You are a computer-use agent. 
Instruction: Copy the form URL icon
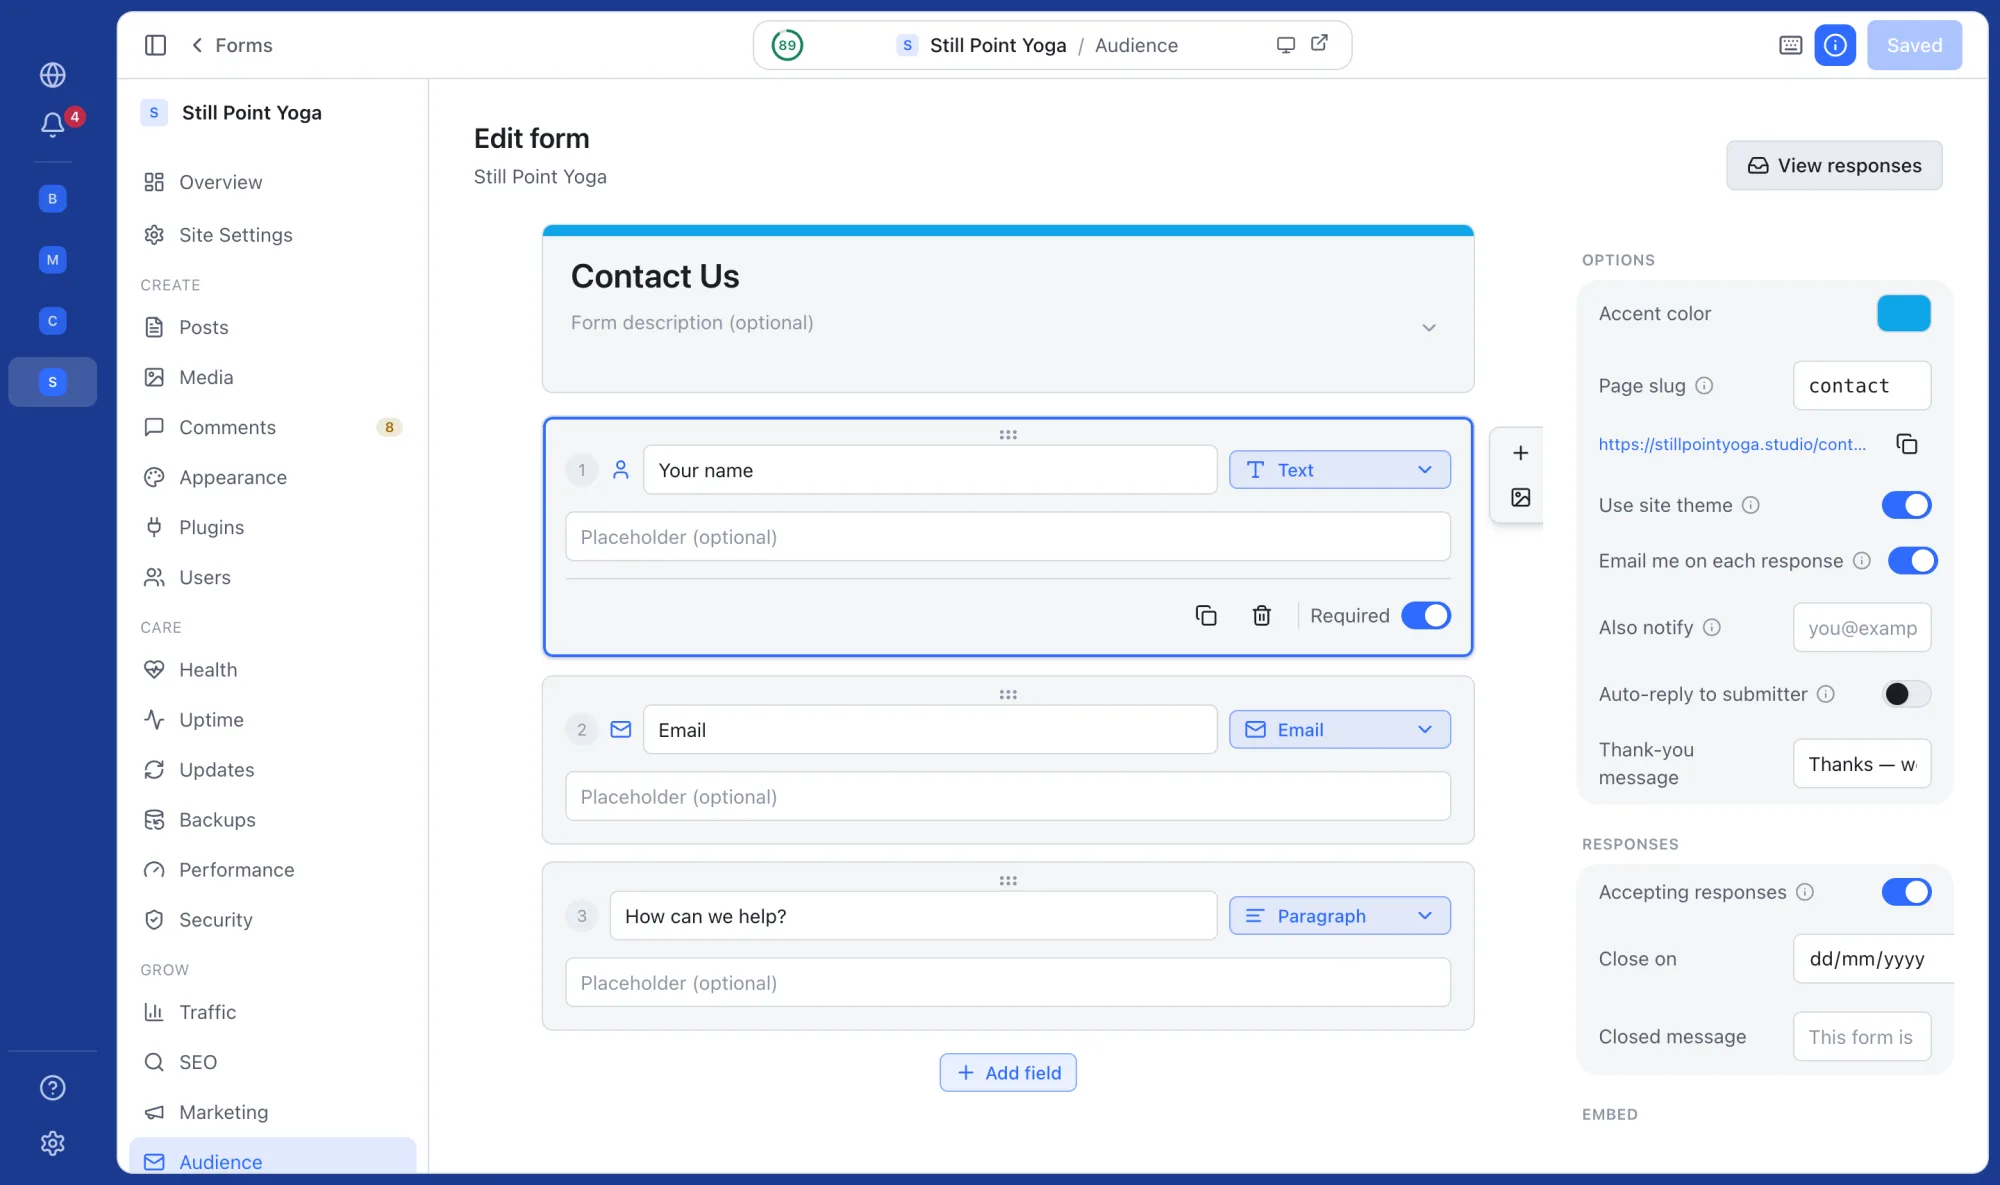1907,444
